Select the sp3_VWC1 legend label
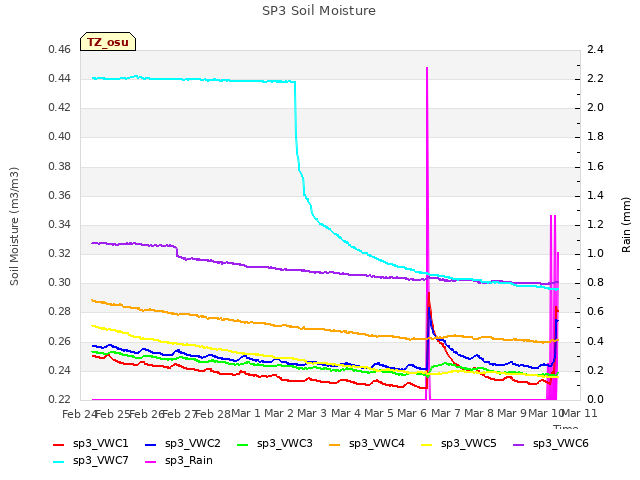The width and height of the screenshot is (640, 480). pos(100,444)
